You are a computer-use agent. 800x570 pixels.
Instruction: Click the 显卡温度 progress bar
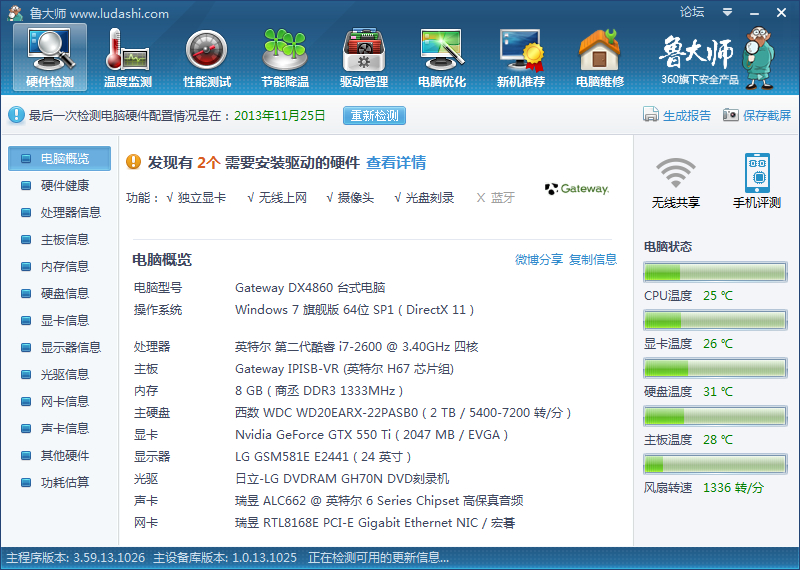click(x=715, y=320)
